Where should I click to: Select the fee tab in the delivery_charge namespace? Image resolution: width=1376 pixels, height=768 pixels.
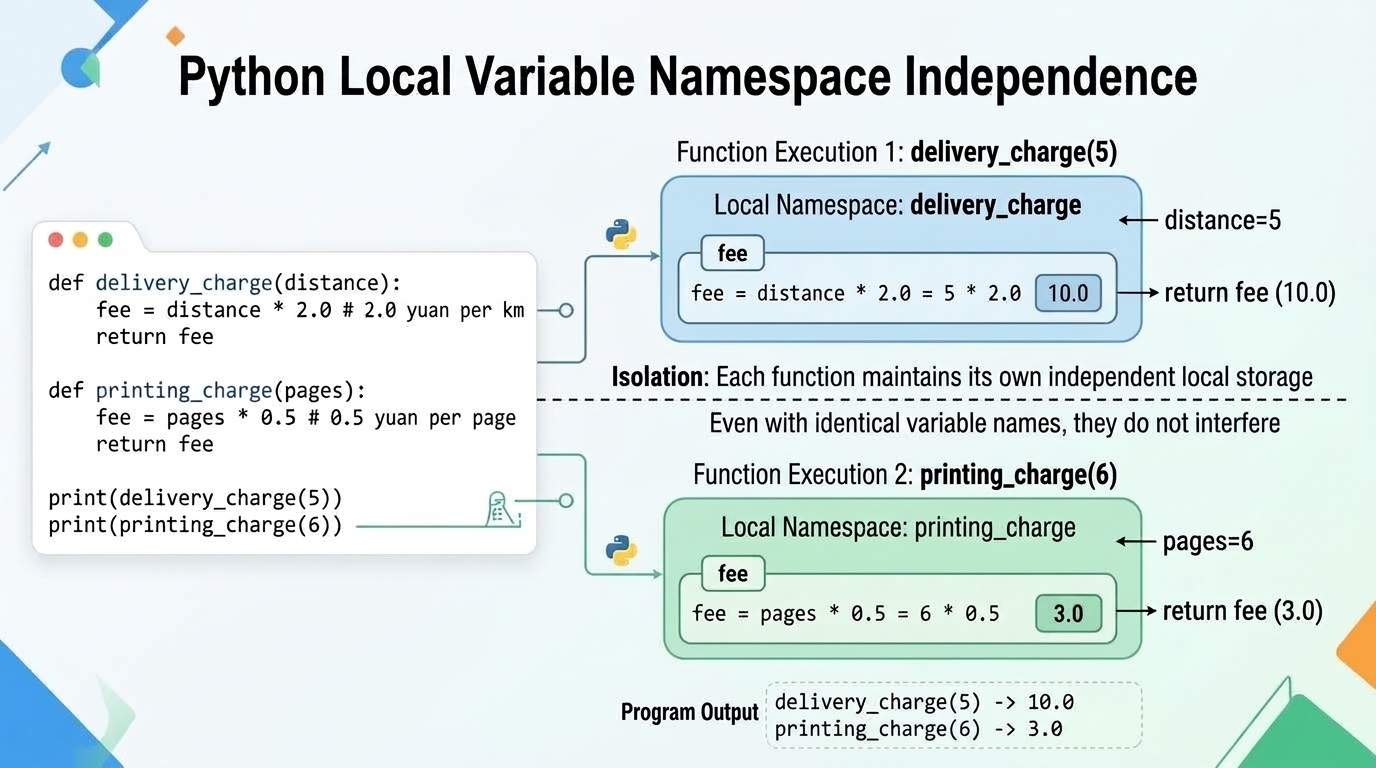pyautogui.click(x=733, y=254)
